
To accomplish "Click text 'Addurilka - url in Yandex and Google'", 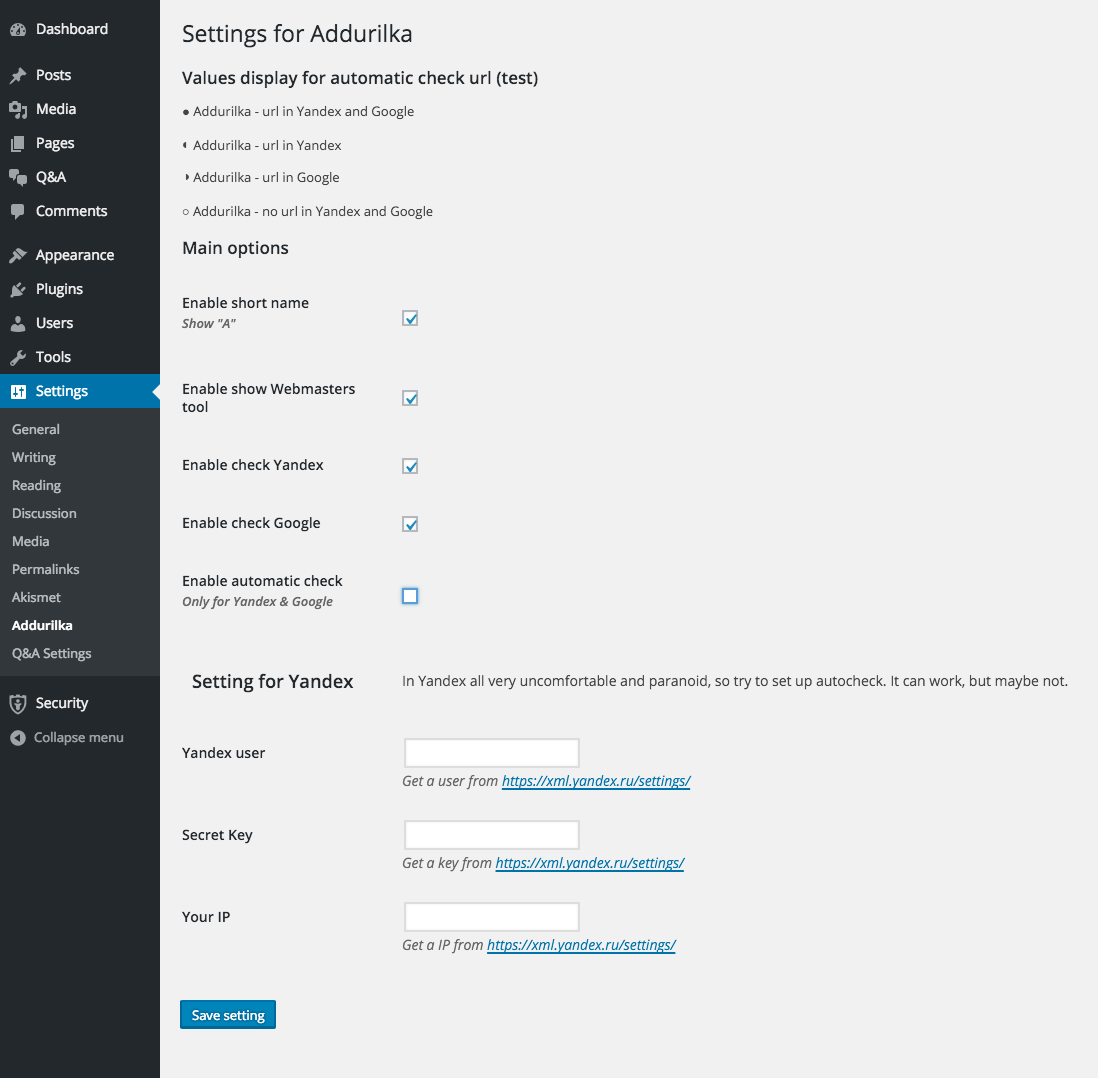I will point(303,111).
